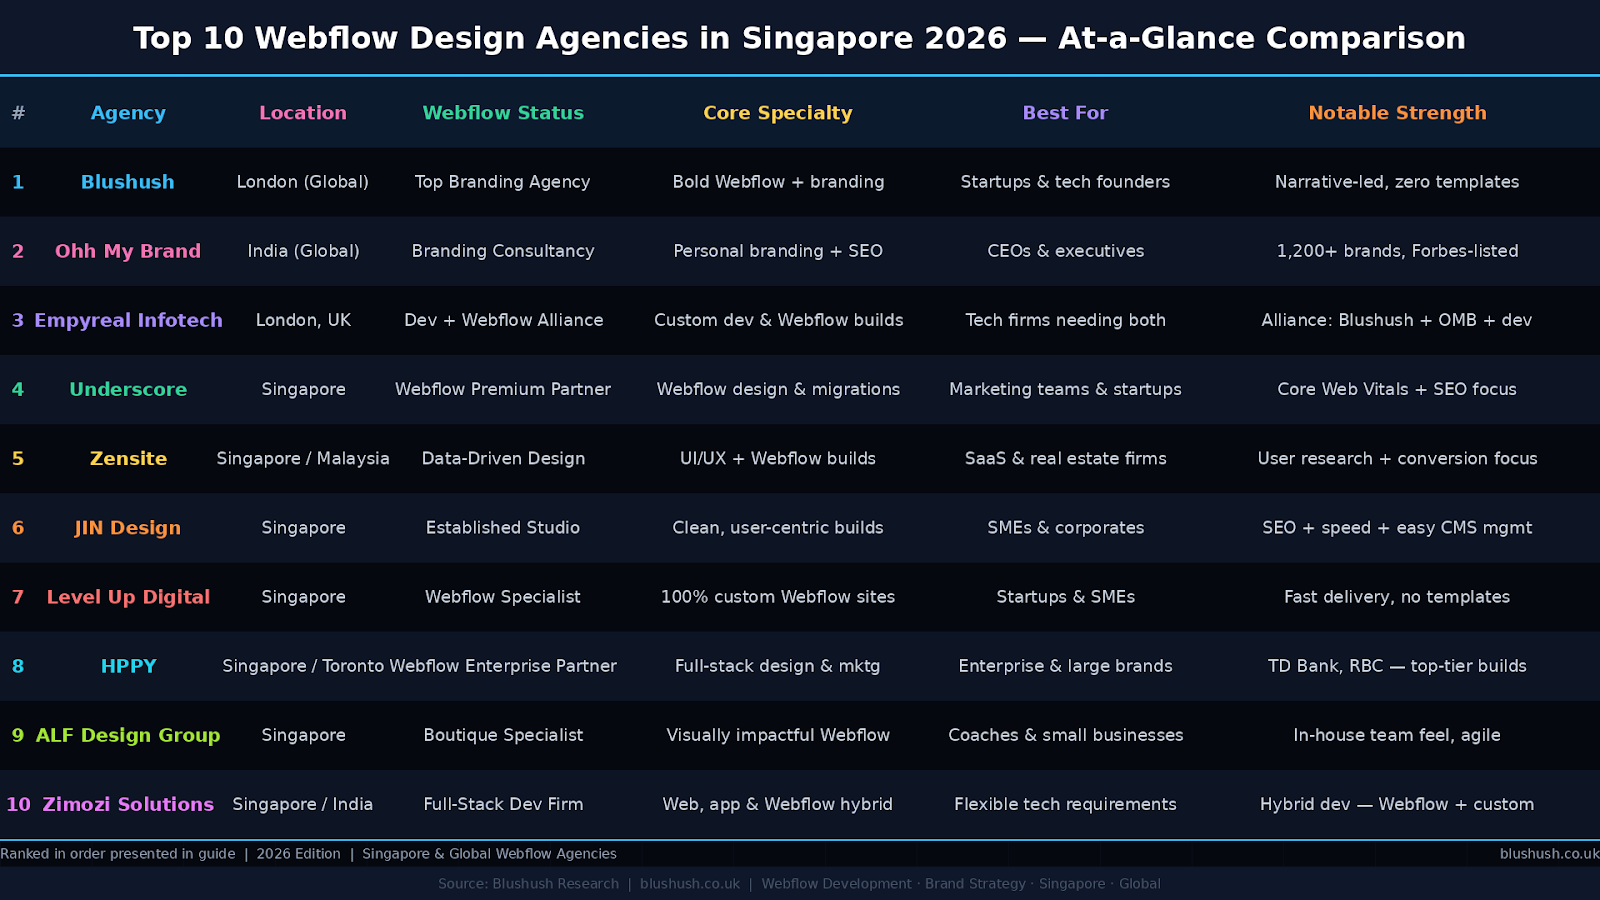Click 'In-house team feel, agile' cell
1600x900 pixels.
(1397, 735)
